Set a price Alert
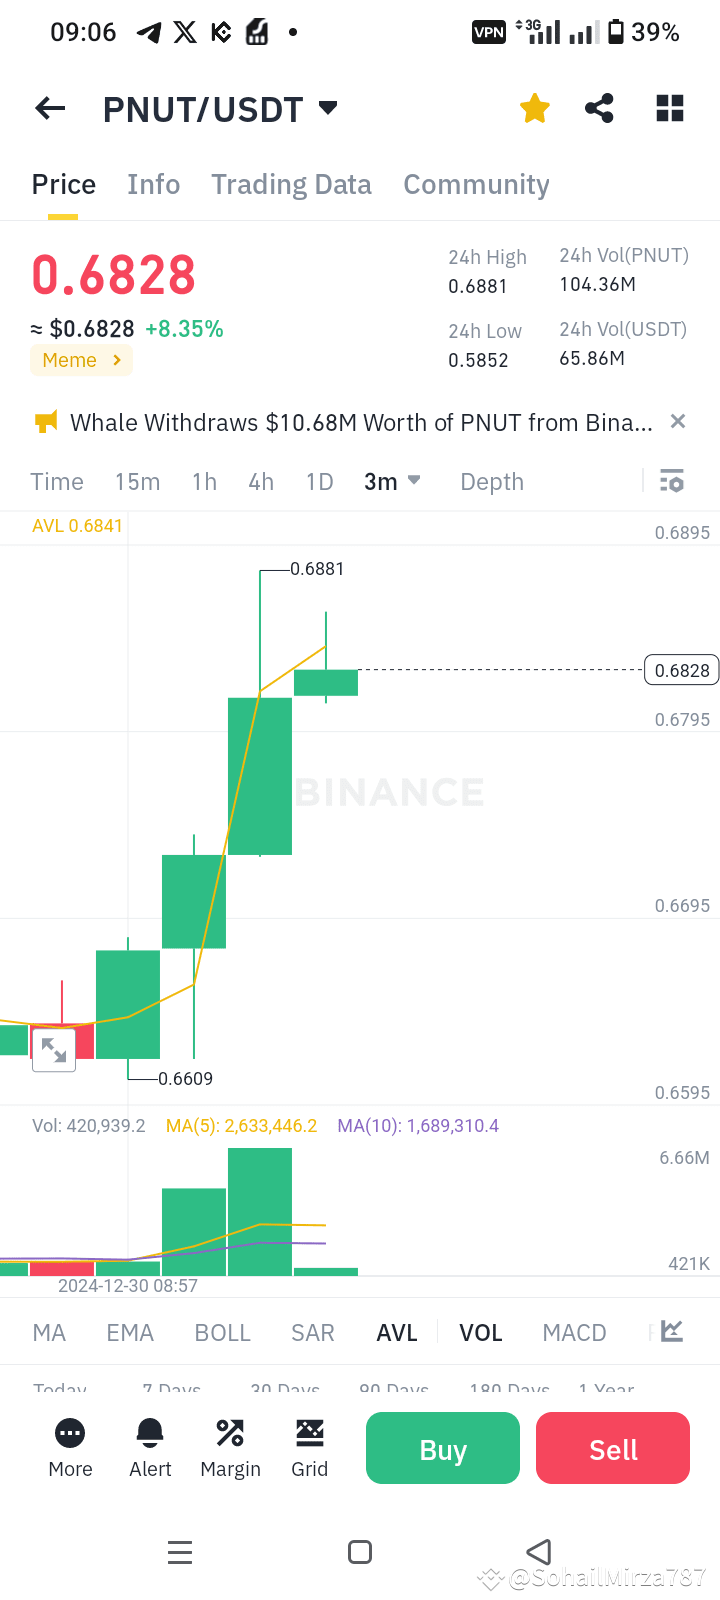 tap(149, 1447)
